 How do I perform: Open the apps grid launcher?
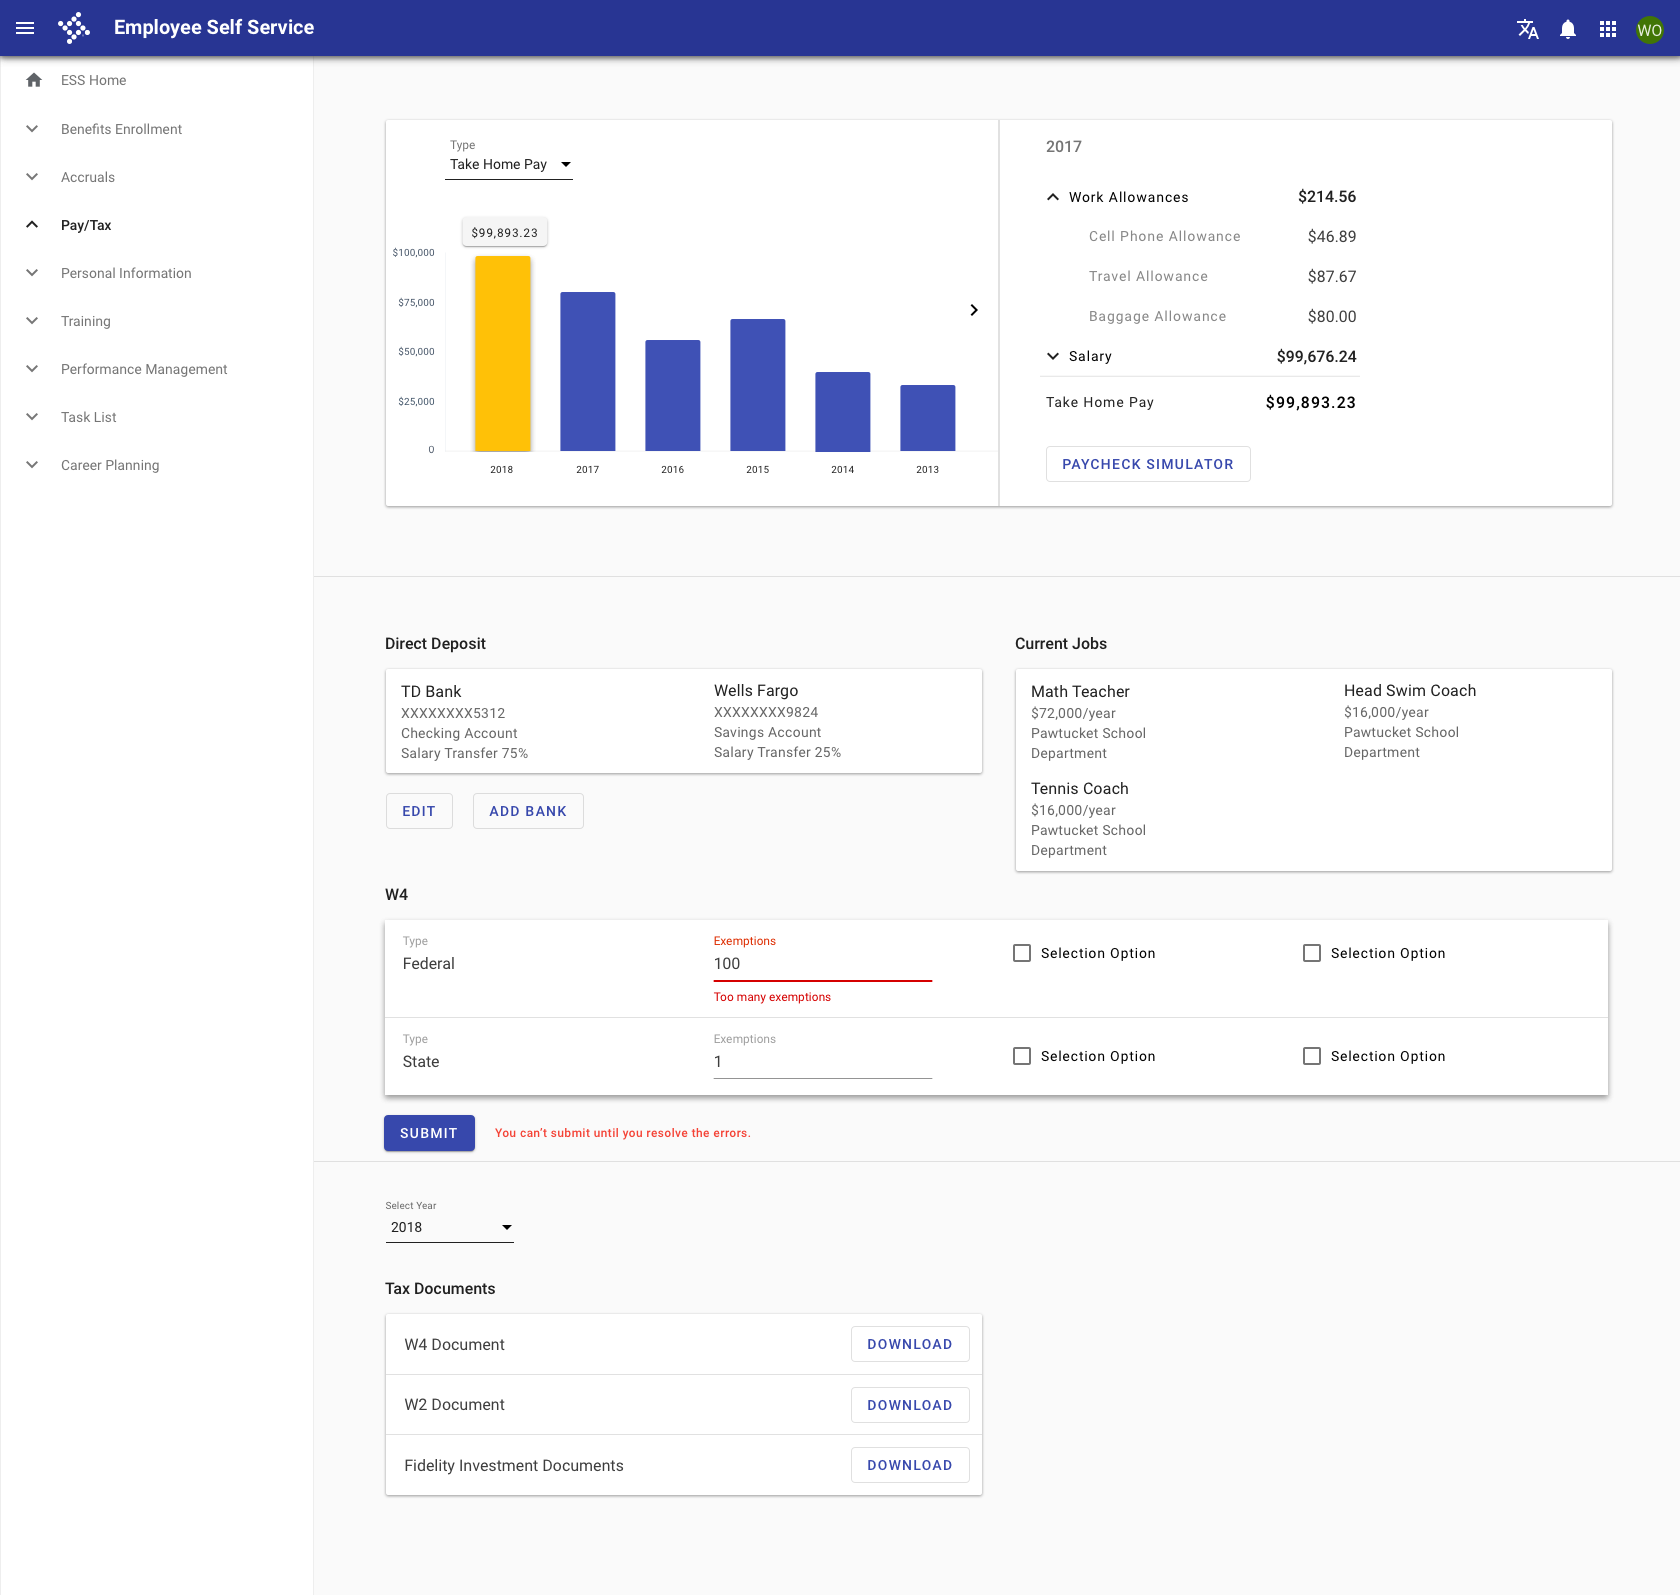pos(1607,29)
